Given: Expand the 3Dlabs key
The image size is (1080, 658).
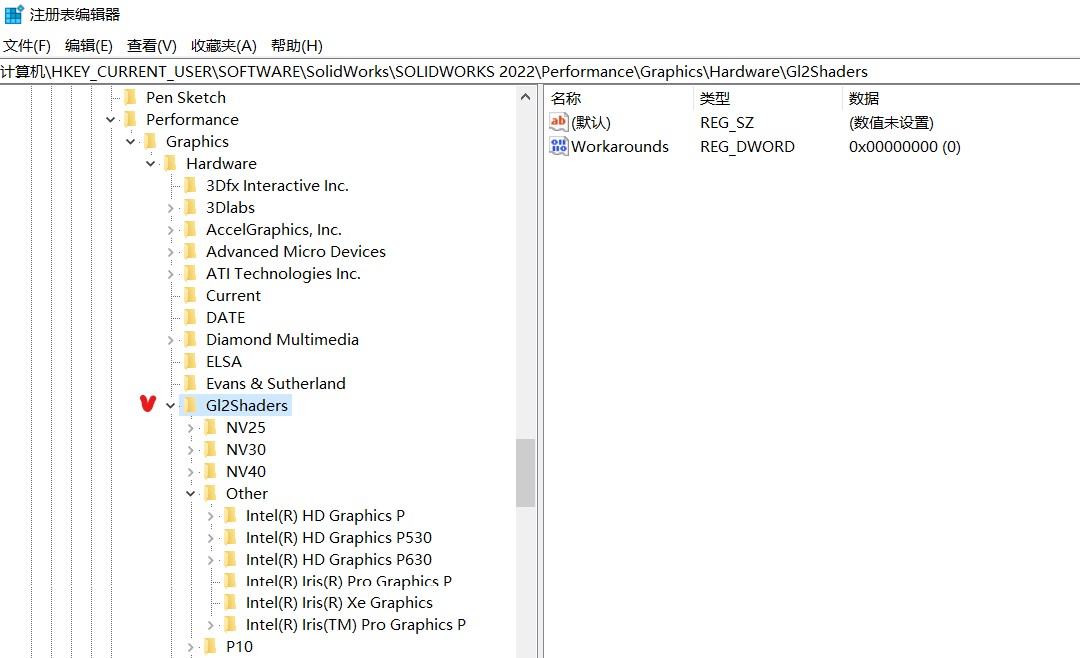Looking at the screenshot, I should [171, 208].
